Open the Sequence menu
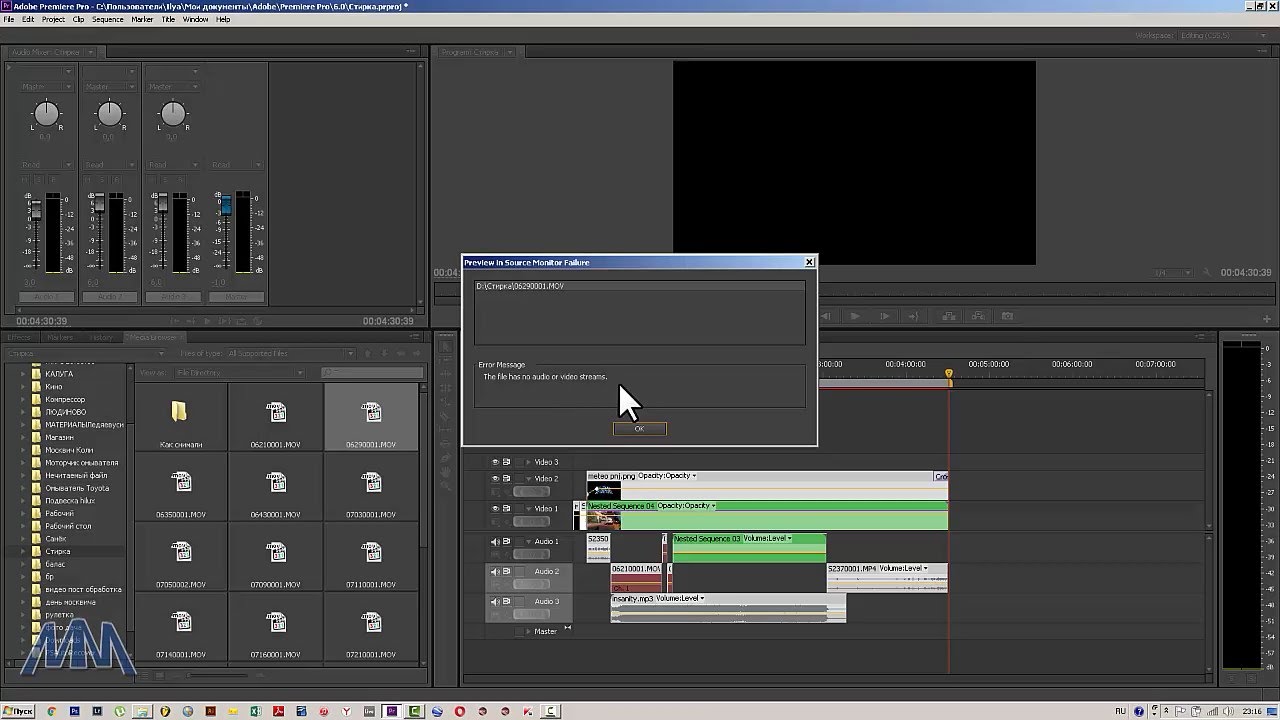 (x=108, y=19)
